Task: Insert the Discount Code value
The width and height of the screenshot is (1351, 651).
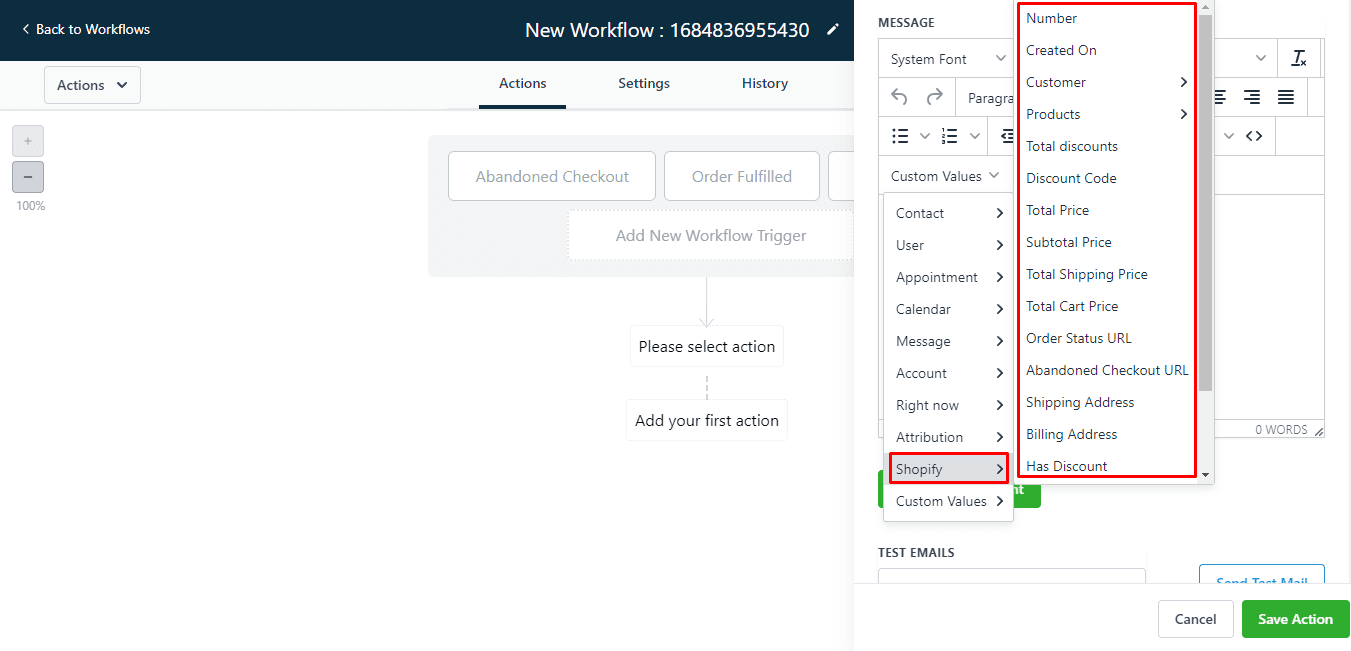Action: (x=1105, y=178)
